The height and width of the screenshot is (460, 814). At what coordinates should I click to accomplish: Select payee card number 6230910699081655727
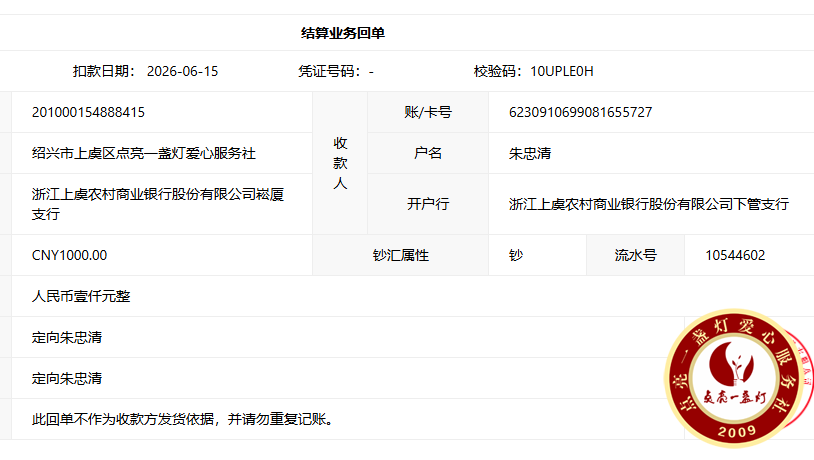[580, 112]
